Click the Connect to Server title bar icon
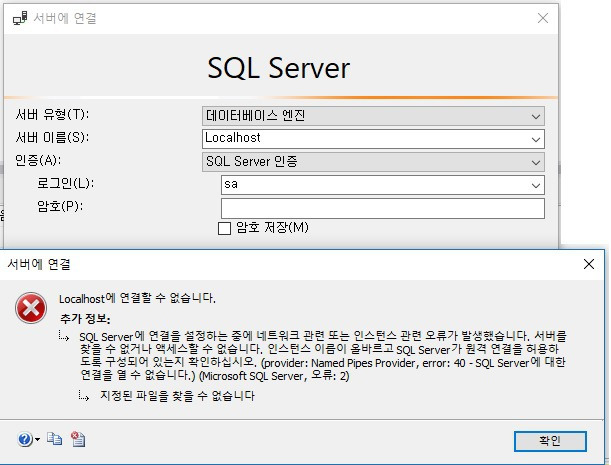This screenshot has width=611, height=465. click(x=20, y=18)
